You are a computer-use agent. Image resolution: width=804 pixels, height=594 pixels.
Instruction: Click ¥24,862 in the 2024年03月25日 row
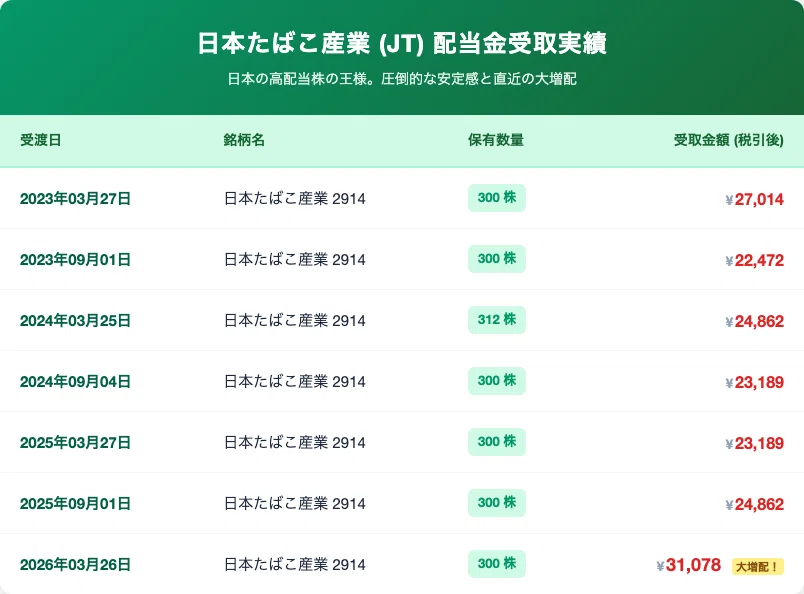[x=755, y=321]
